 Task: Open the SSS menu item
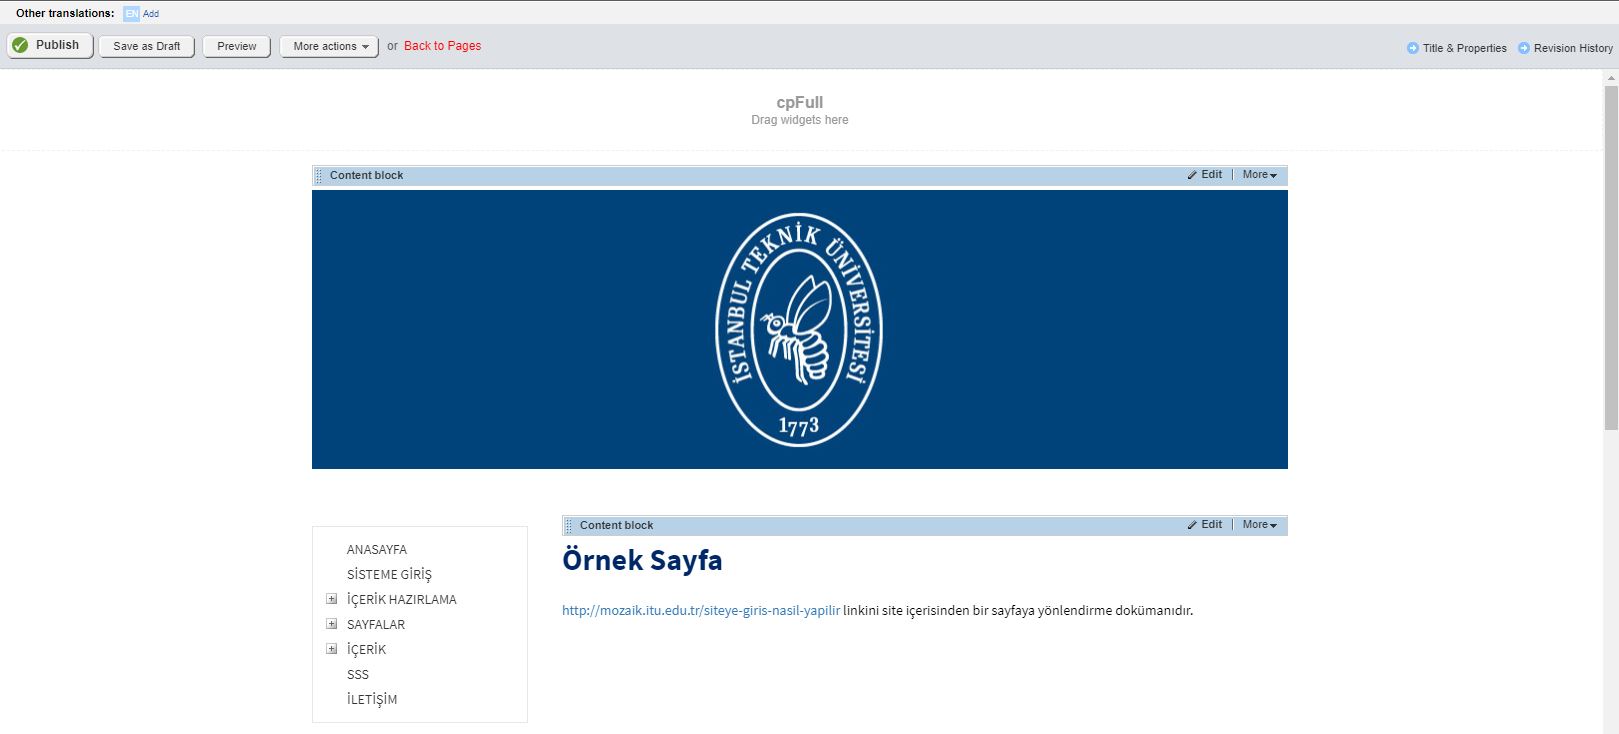358,675
